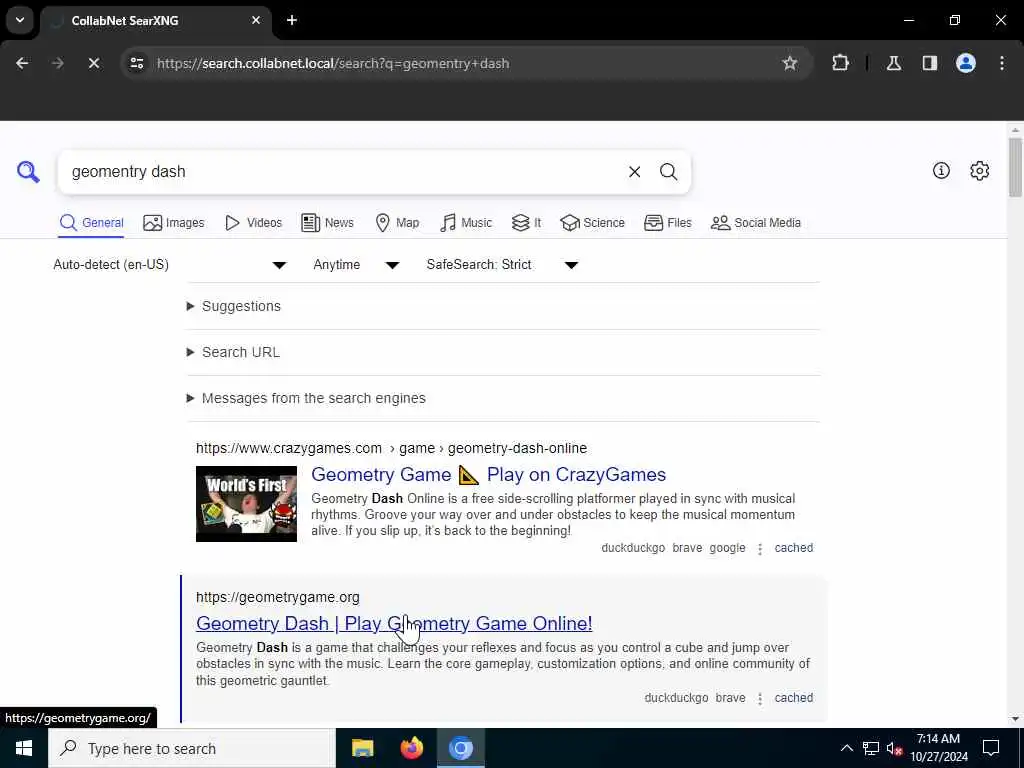Open the Chrome profile avatar
1024x768 pixels.
tap(965, 63)
